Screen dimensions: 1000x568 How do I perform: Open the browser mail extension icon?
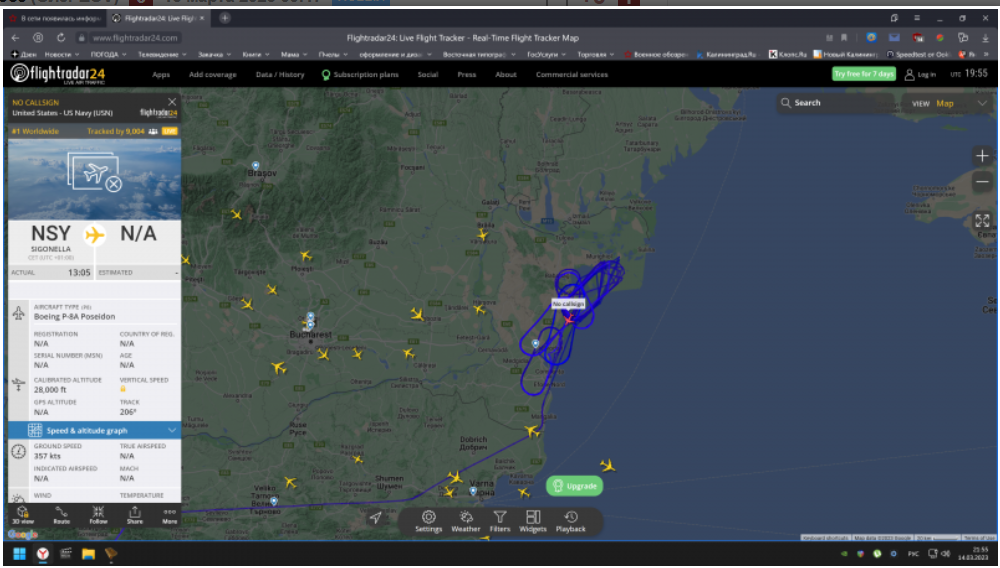(894, 38)
